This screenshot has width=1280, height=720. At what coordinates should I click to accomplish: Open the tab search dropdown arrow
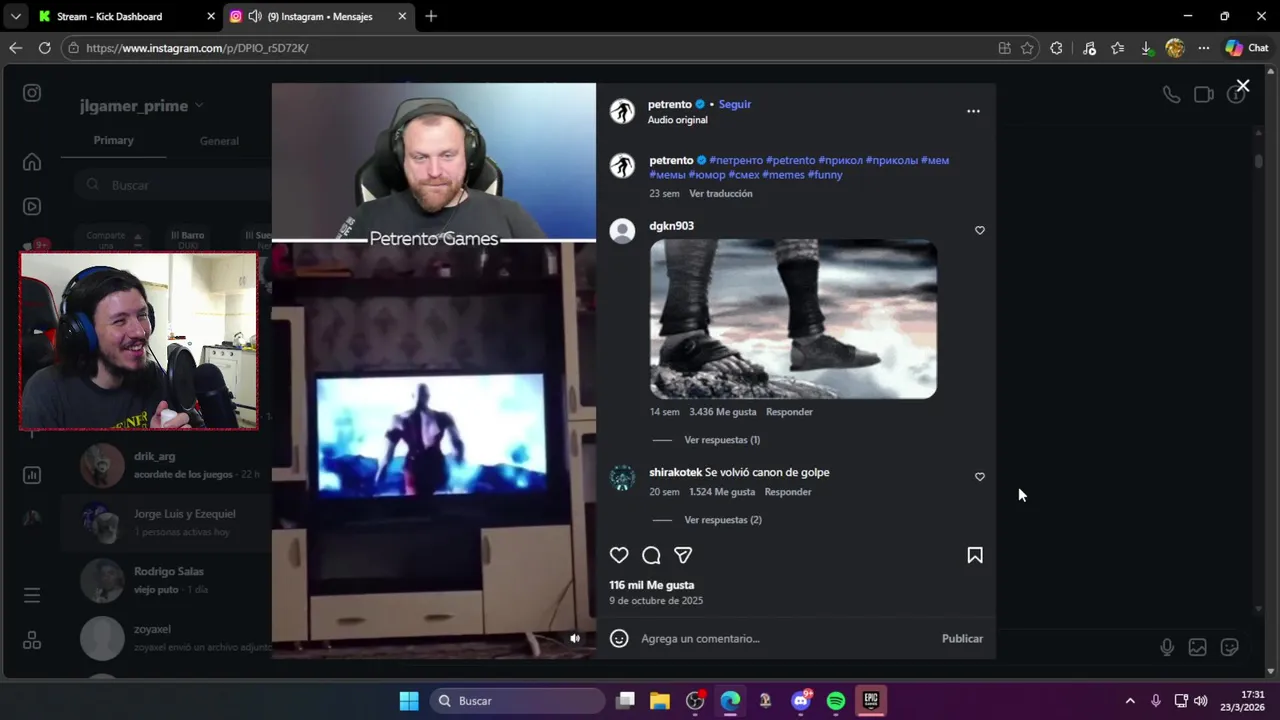[x=15, y=16]
